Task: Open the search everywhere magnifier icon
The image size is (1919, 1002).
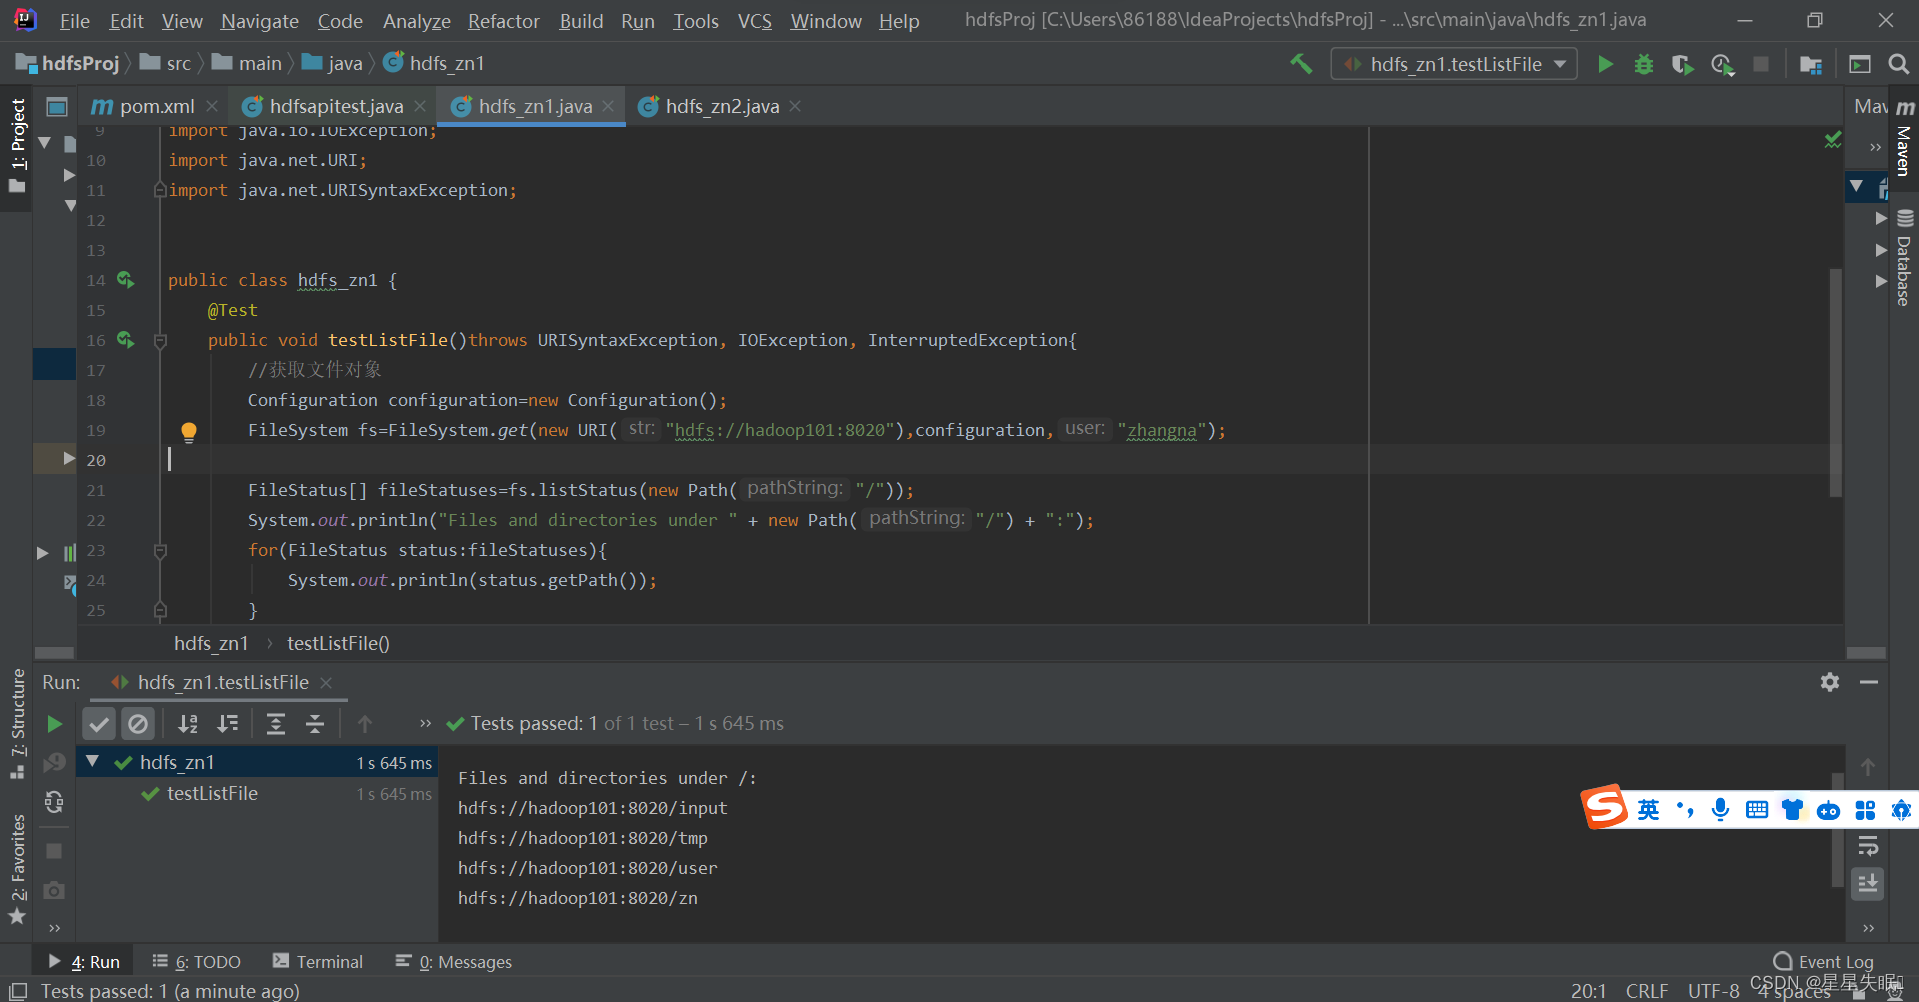Action: (1898, 63)
